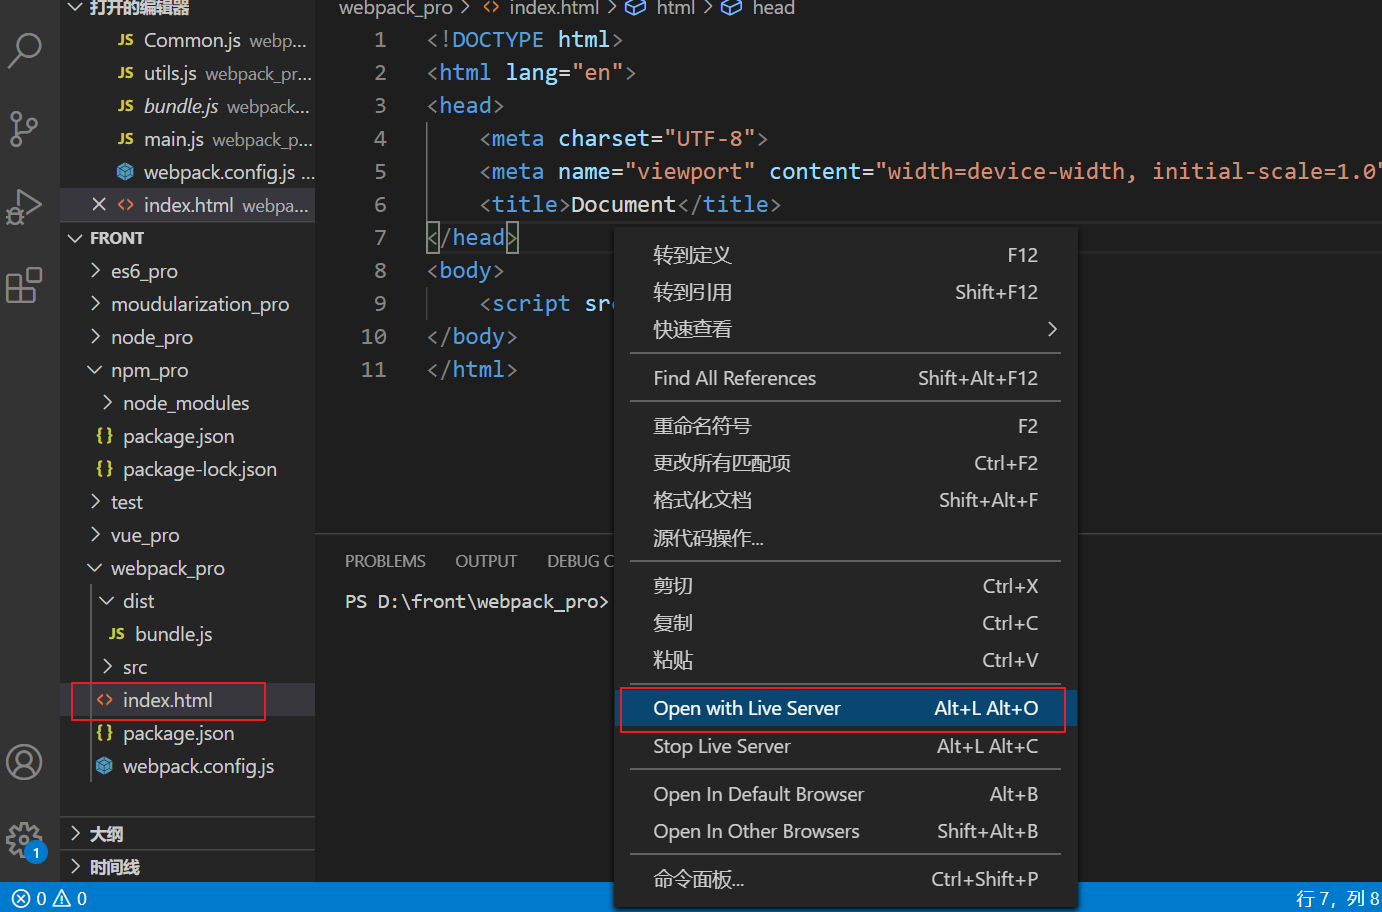The width and height of the screenshot is (1382, 912).
Task: Expand the 大纲 outline section
Action: [75, 834]
